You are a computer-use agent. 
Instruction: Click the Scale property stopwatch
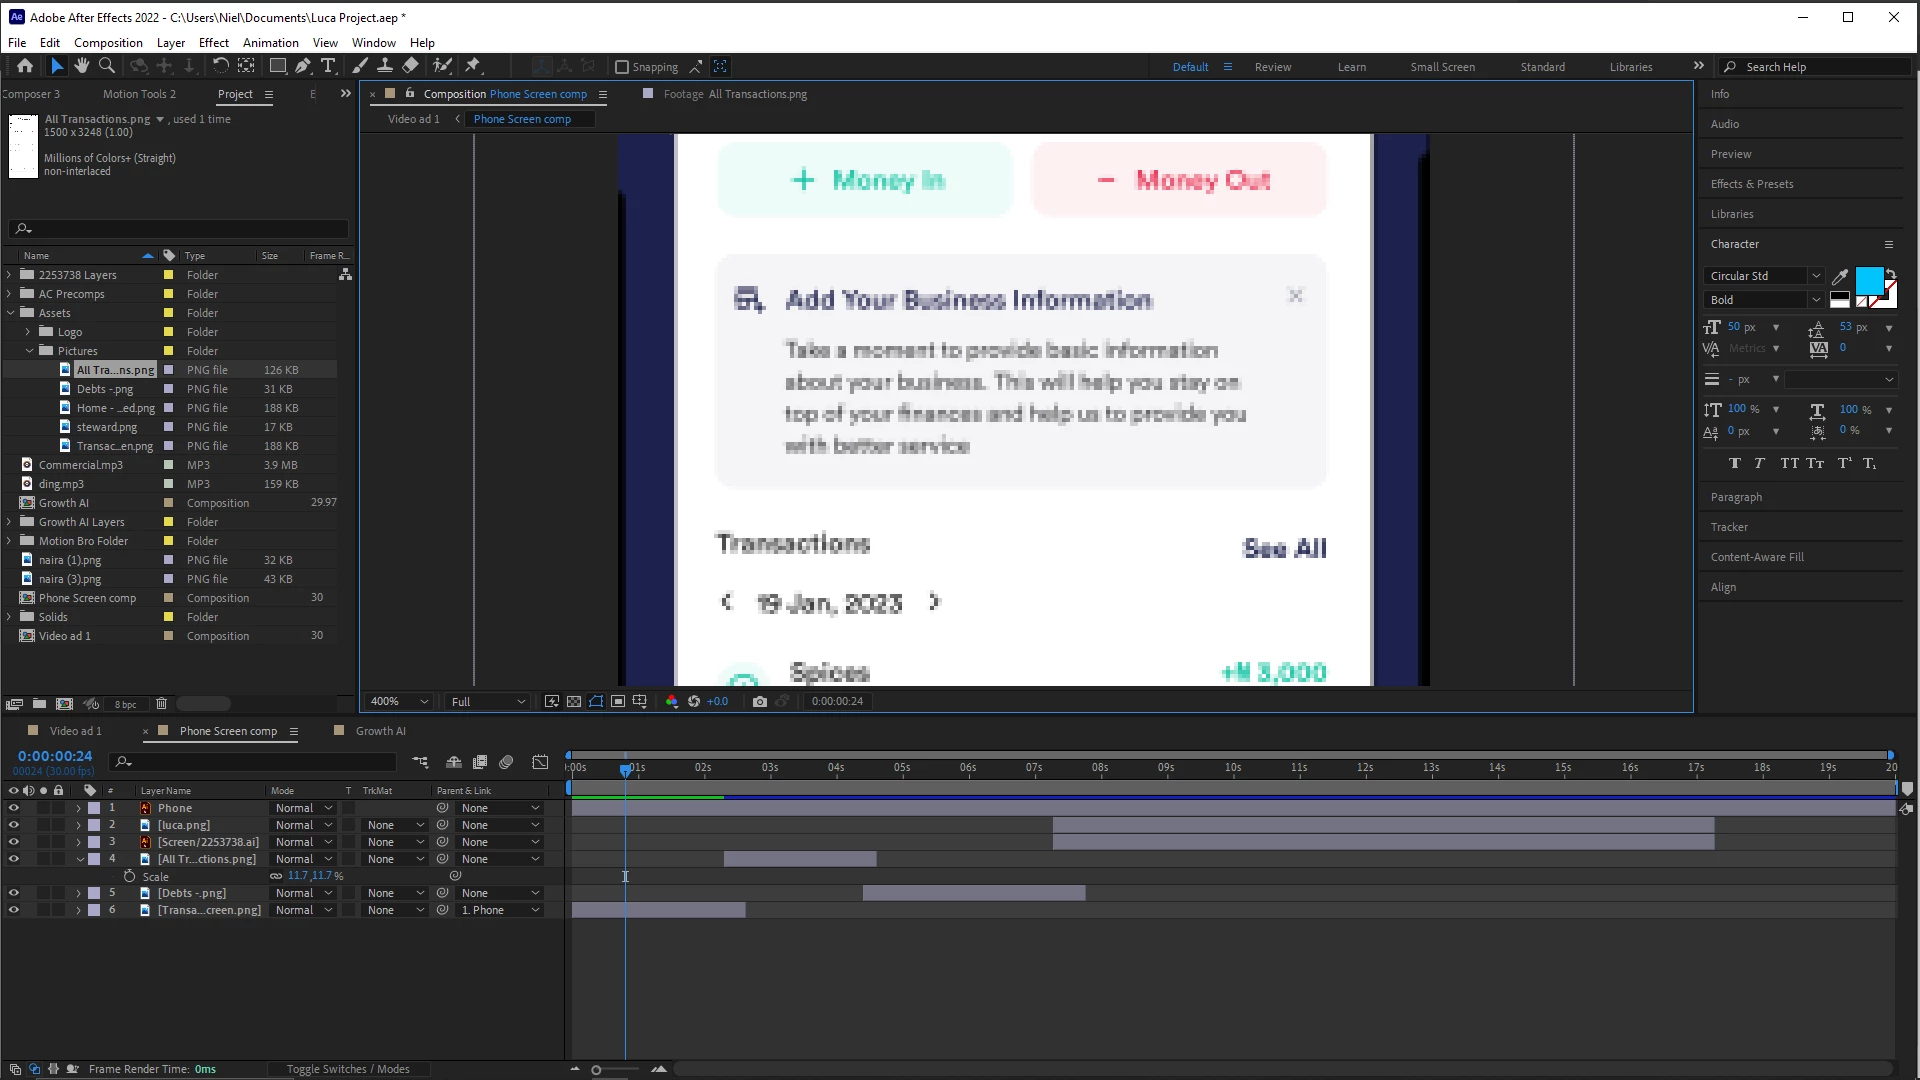129,876
